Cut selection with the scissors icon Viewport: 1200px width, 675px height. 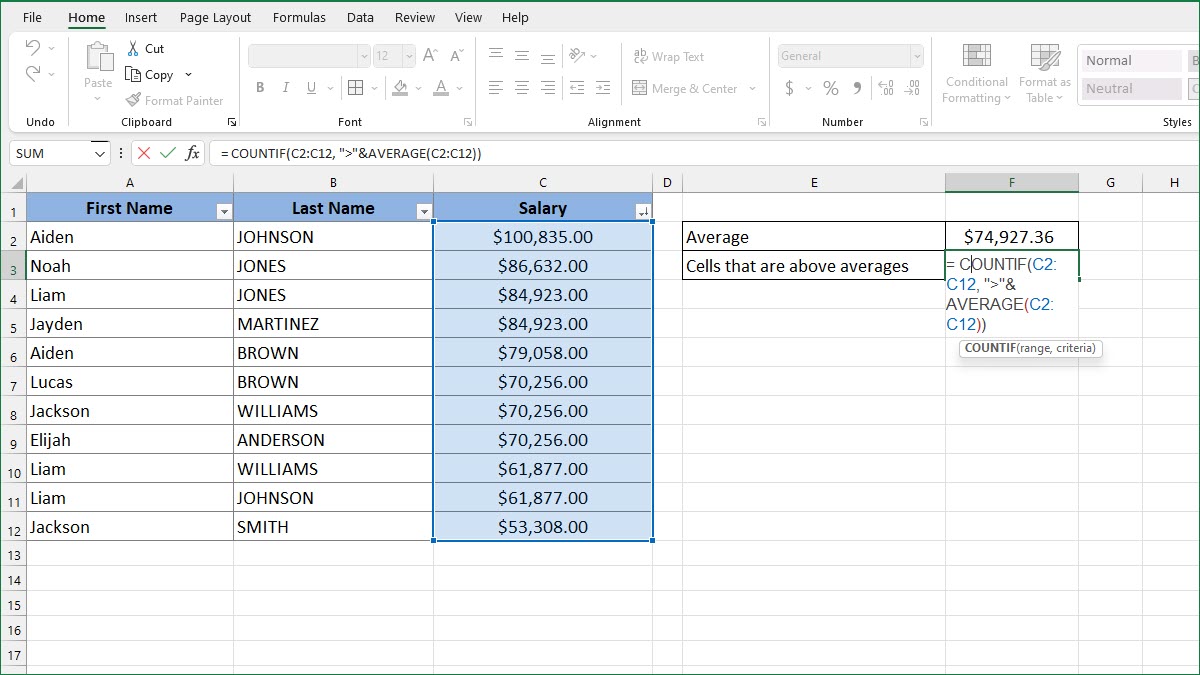[133, 48]
